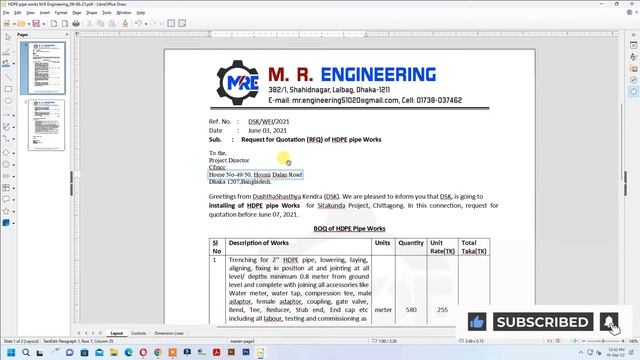
Task: Select the Insert Line tool
Action: [8, 76]
